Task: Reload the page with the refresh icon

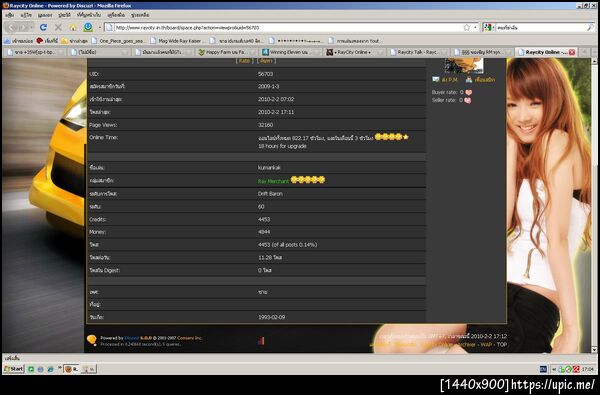Action: click(43, 27)
